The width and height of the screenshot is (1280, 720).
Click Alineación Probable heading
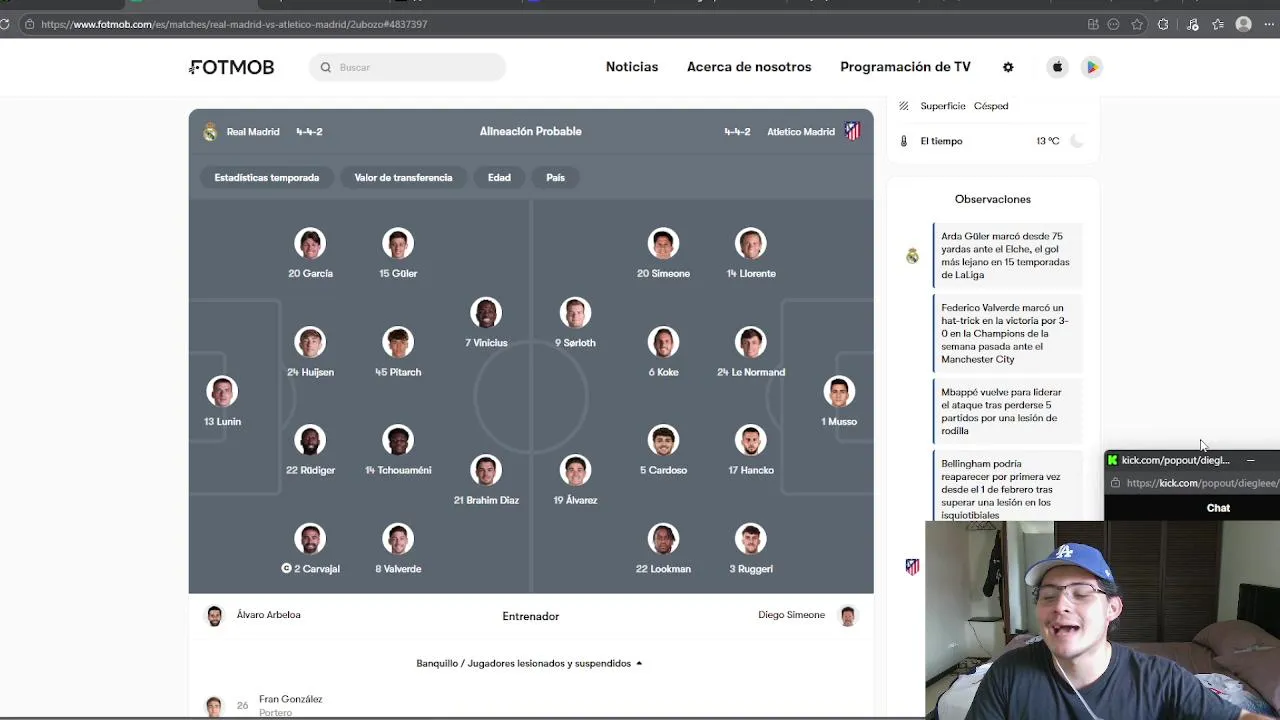click(x=530, y=131)
